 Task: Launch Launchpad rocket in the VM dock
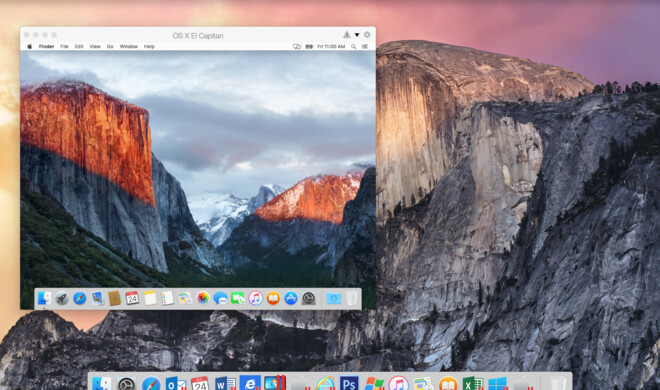[x=62, y=298]
